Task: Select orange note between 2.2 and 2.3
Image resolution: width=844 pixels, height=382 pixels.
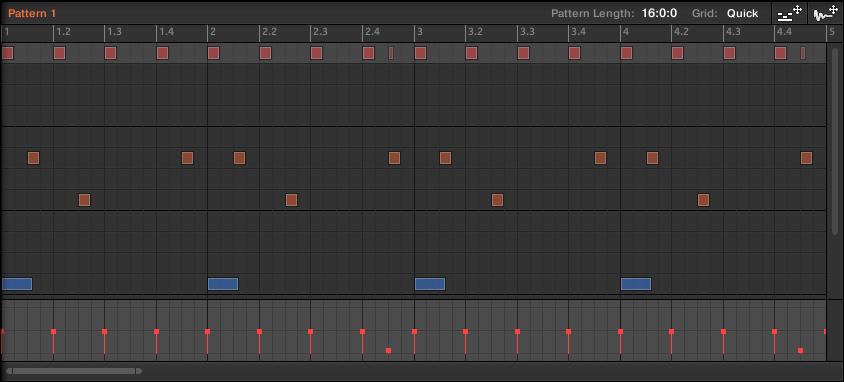Action: [291, 200]
